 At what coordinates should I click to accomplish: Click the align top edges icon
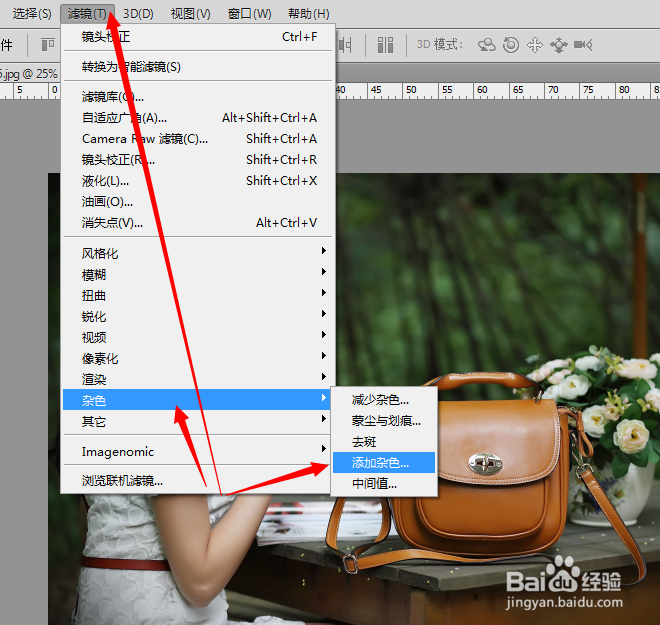coord(48,45)
